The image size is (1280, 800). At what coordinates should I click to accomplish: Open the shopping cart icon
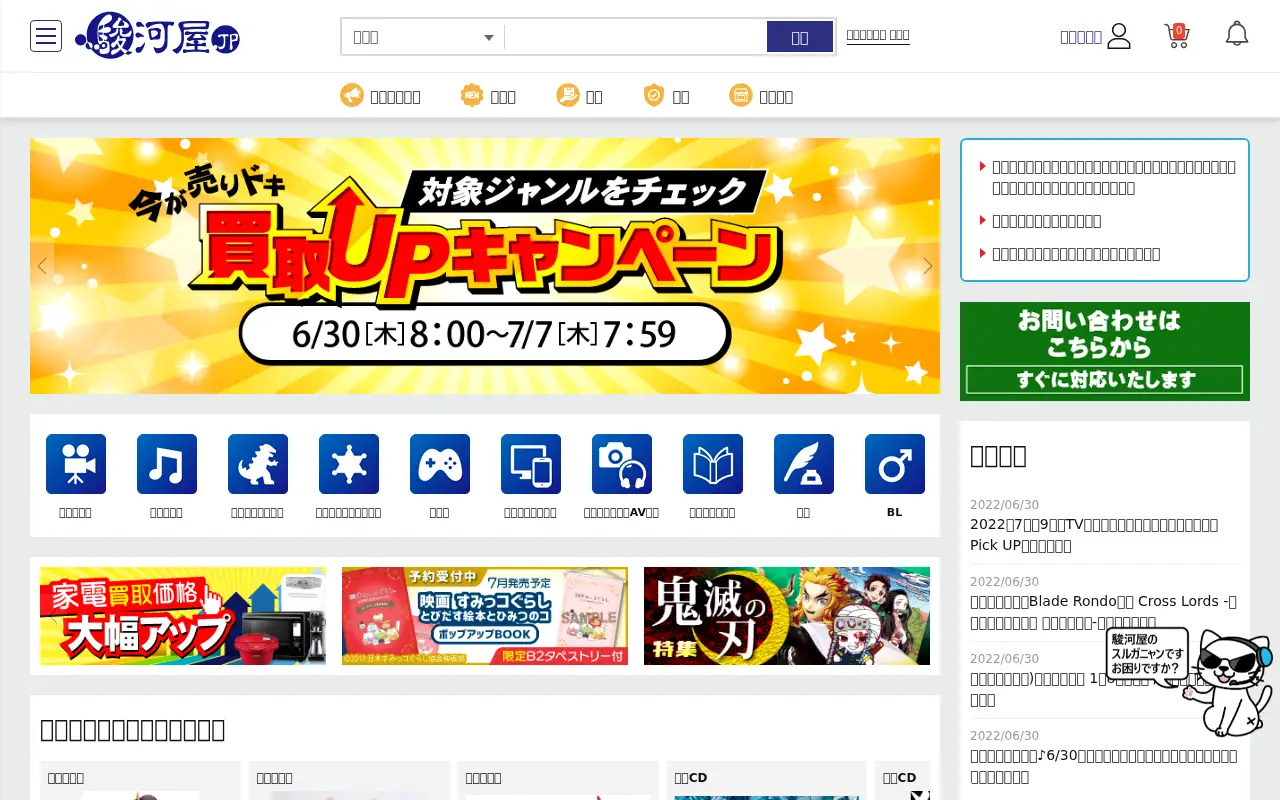tap(1177, 36)
